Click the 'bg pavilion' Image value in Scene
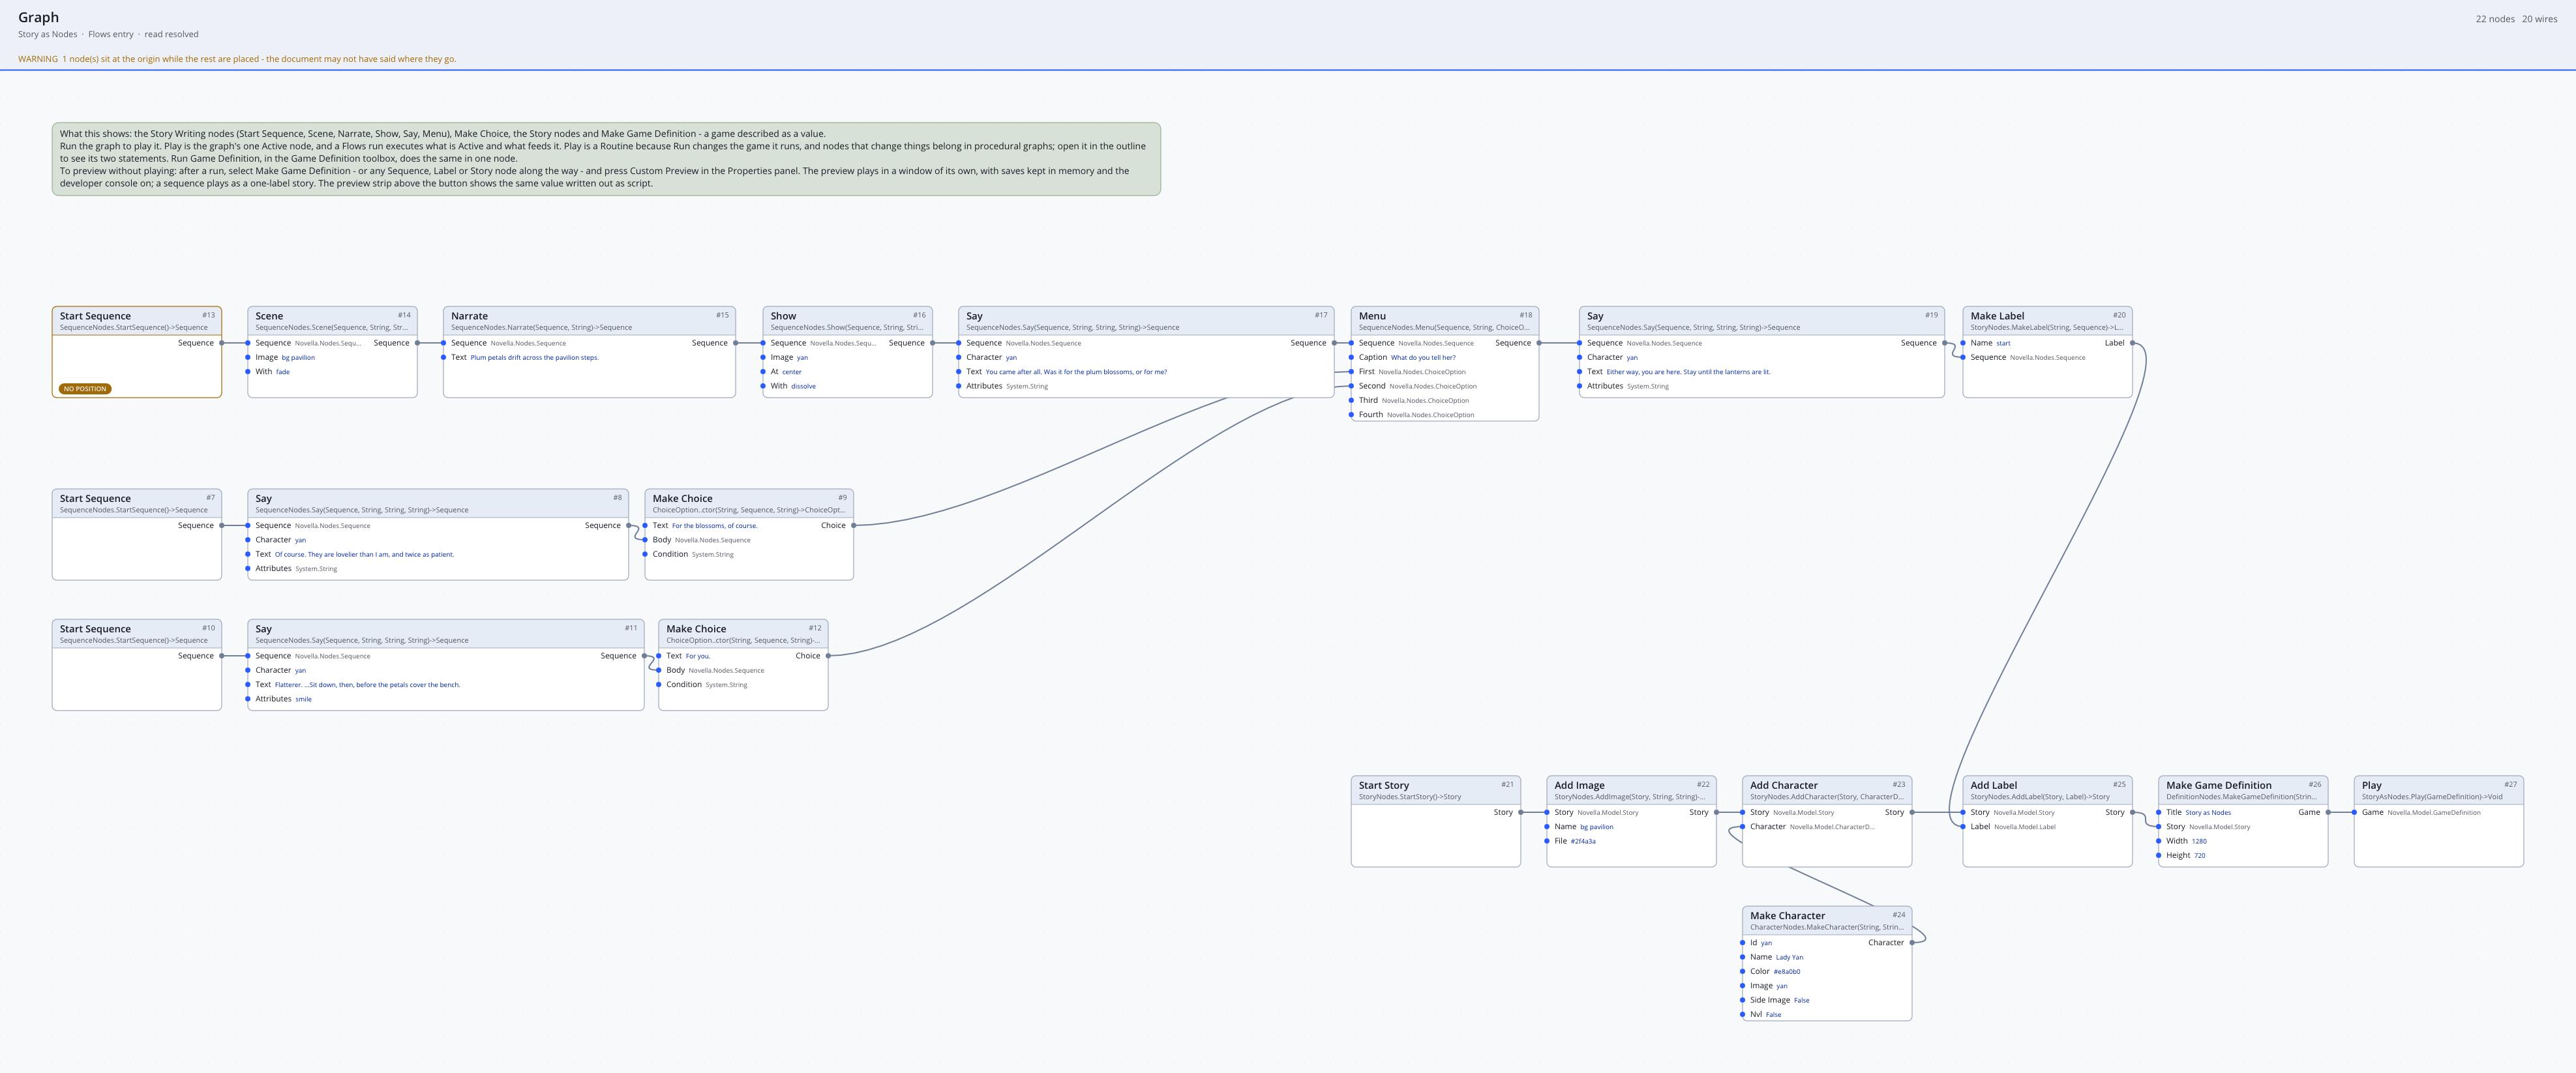The image size is (2576, 1073). 298,358
